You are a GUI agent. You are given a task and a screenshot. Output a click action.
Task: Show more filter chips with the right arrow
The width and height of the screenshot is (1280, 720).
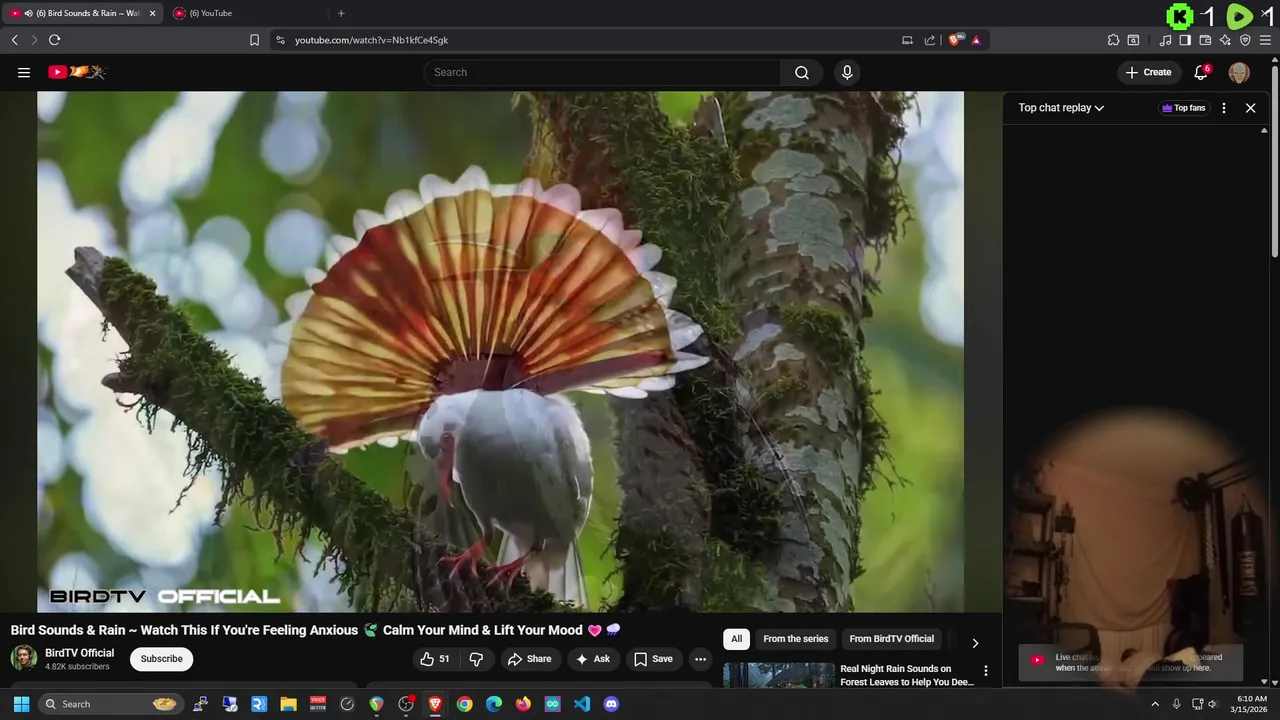click(975, 643)
